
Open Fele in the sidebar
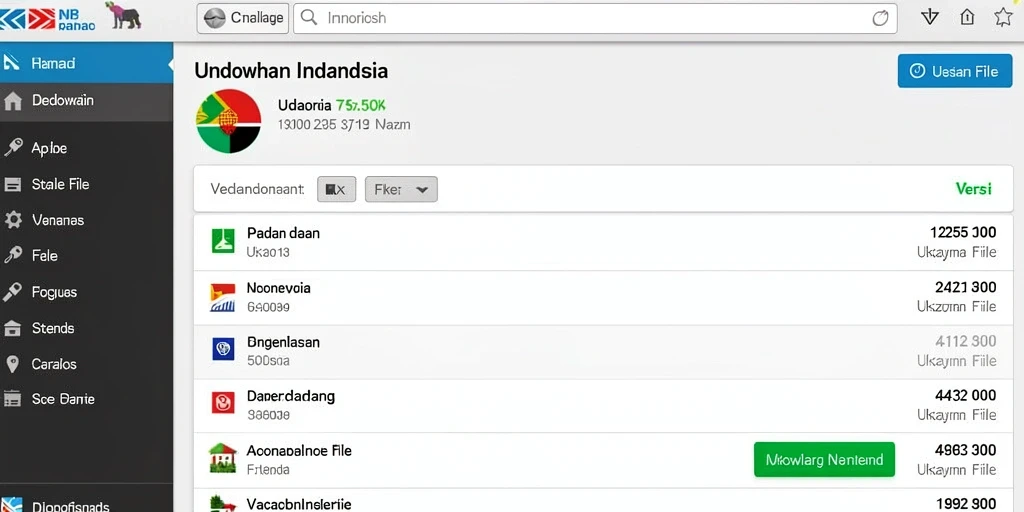coord(86,256)
